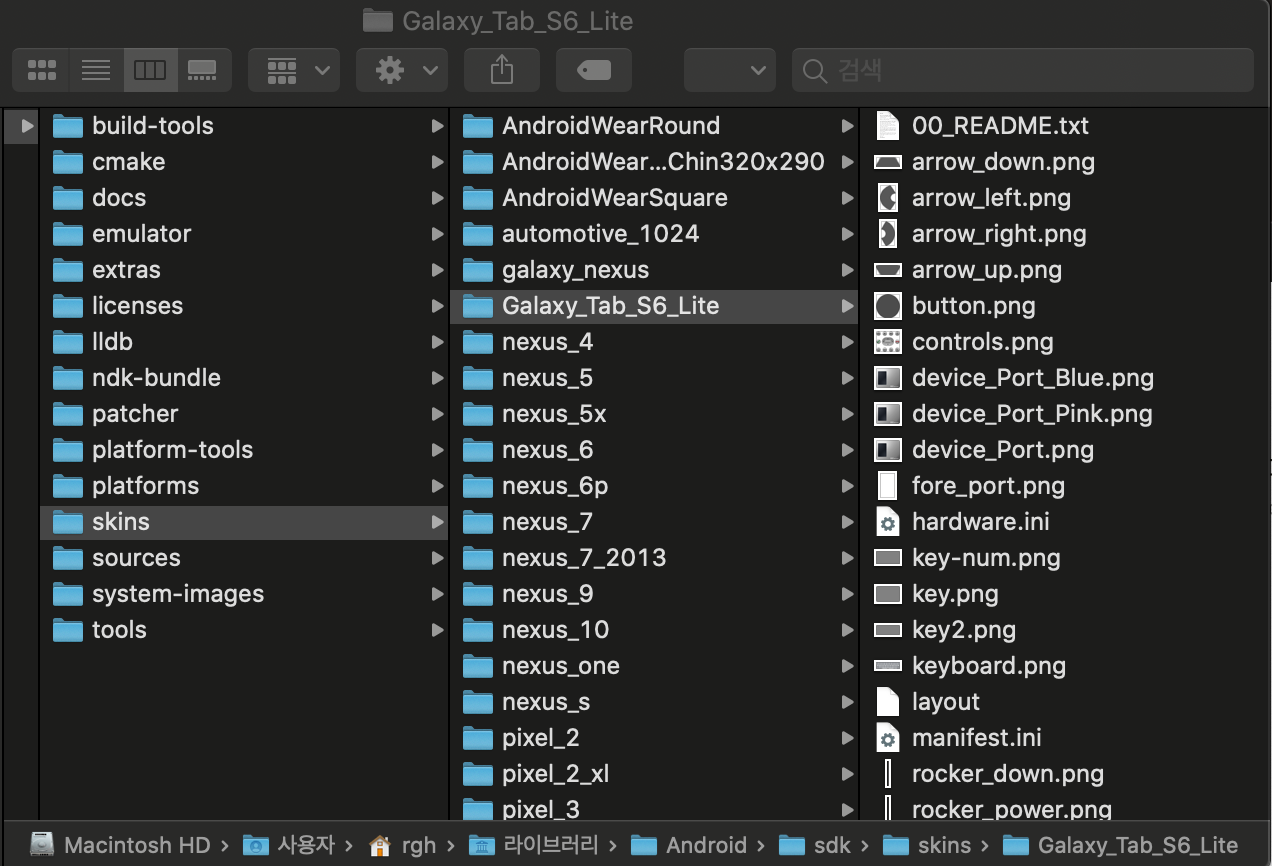Viewport: 1272px width, 866px height.
Task: Select the pixel_2 folder
Action: (654, 738)
